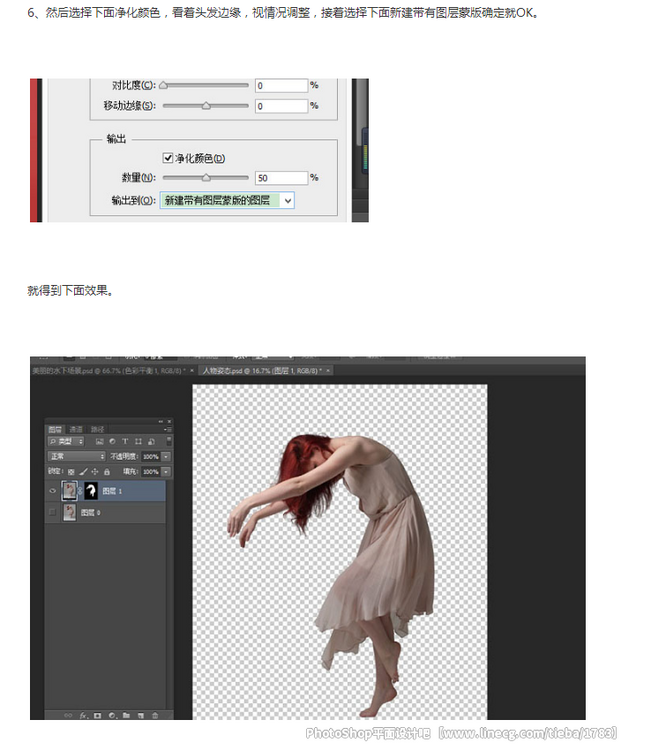Click create new group folder icon
This screenshot has height=750, width=666.
(126, 716)
